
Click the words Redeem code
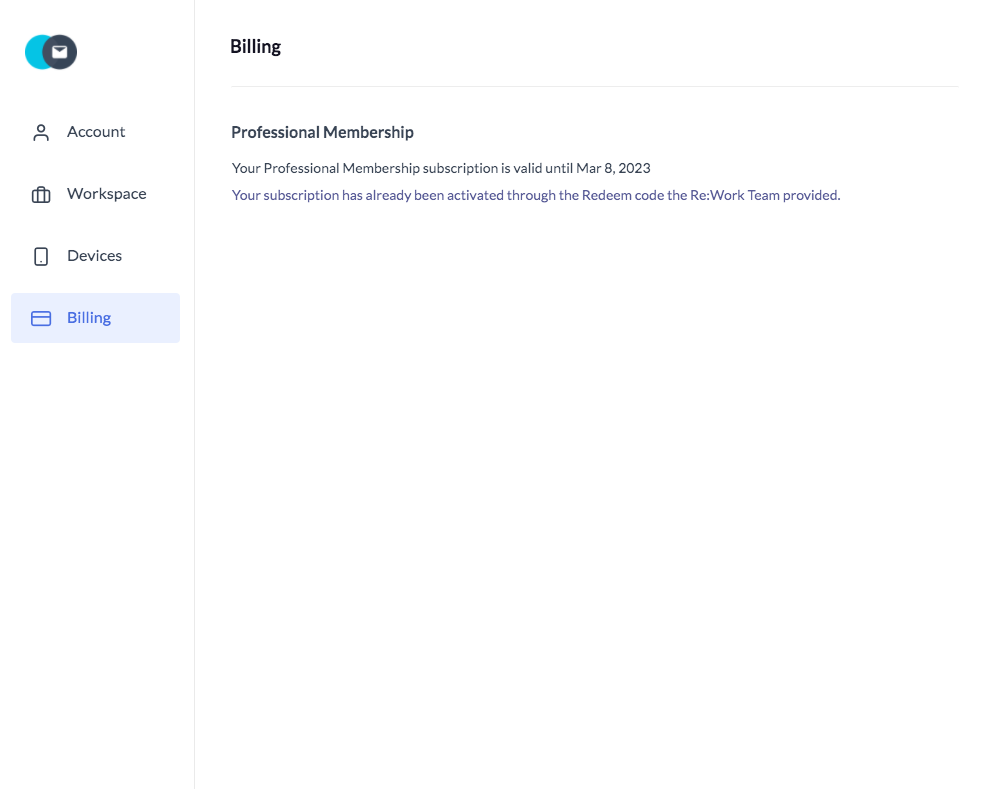[623, 195]
